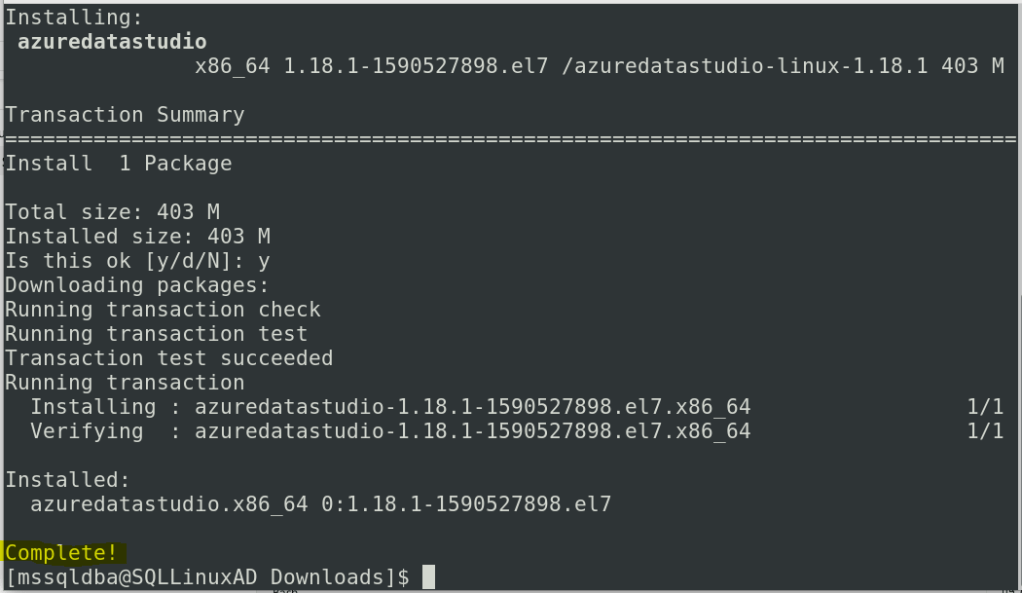Click the Installing : azuredatastudio progress line
This screenshot has width=1022, height=593.
pos(390,407)
